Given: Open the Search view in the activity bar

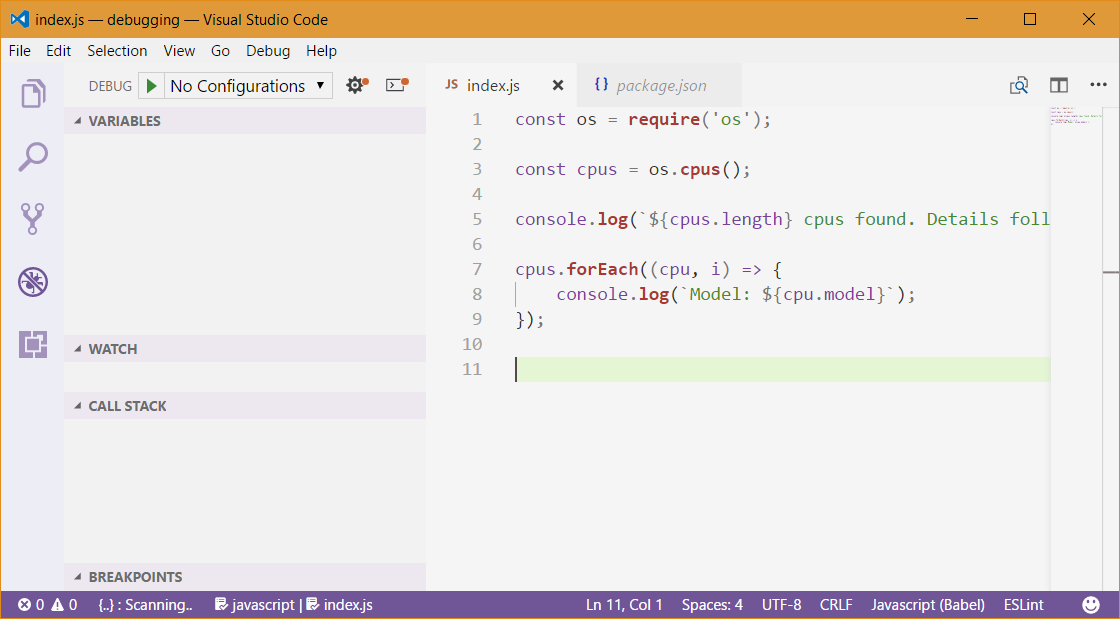Looking at the screenshot, I should (33, 156).
